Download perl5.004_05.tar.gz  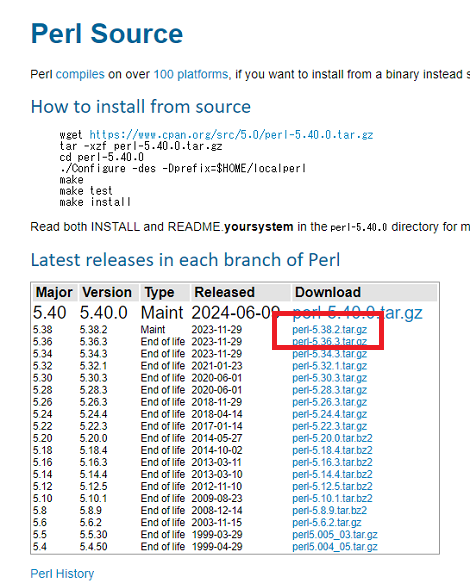[x=335, y=547]
